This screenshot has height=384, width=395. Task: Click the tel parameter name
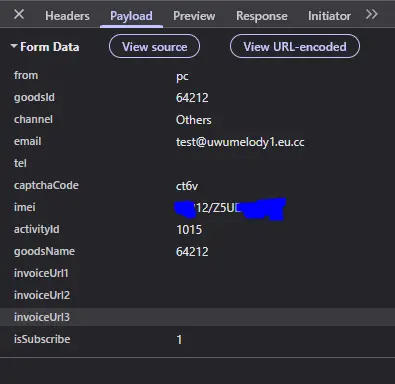tap(20, 163)
